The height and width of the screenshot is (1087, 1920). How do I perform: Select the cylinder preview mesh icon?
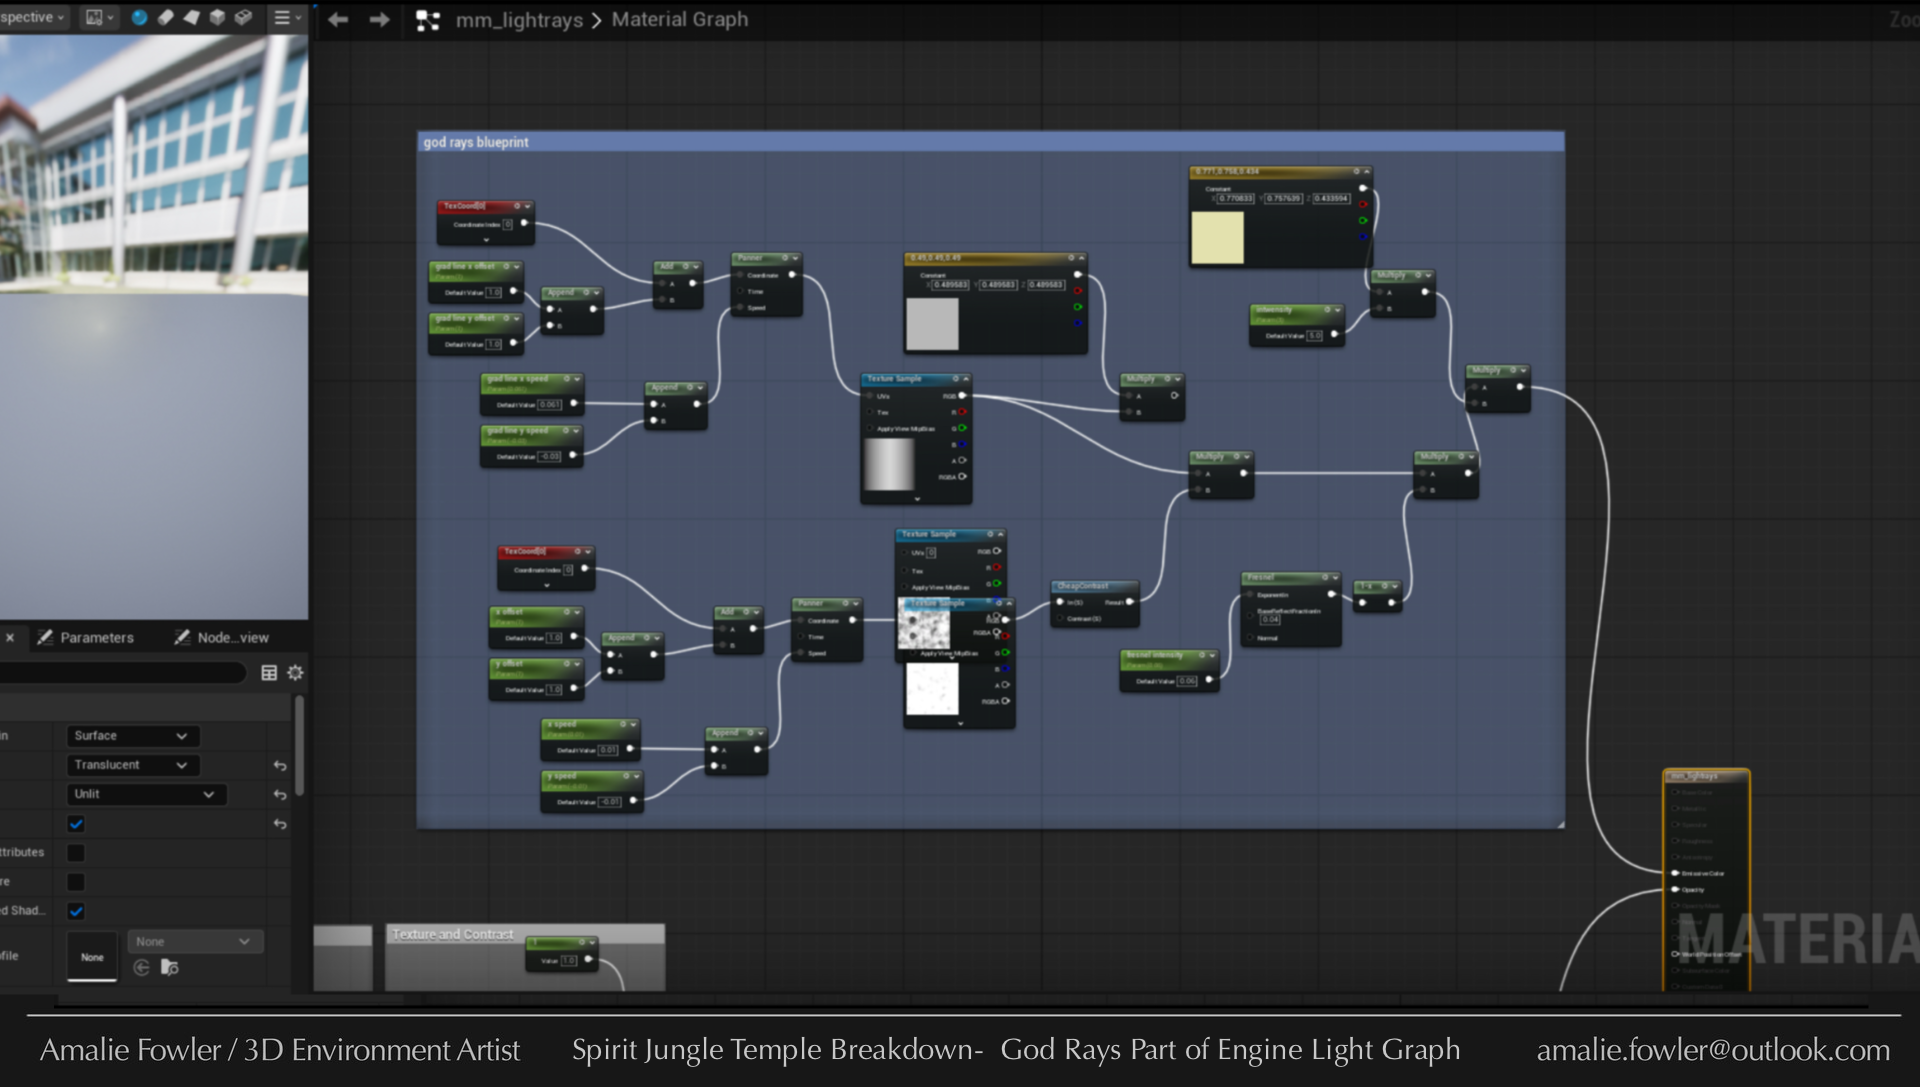[166, 17]
